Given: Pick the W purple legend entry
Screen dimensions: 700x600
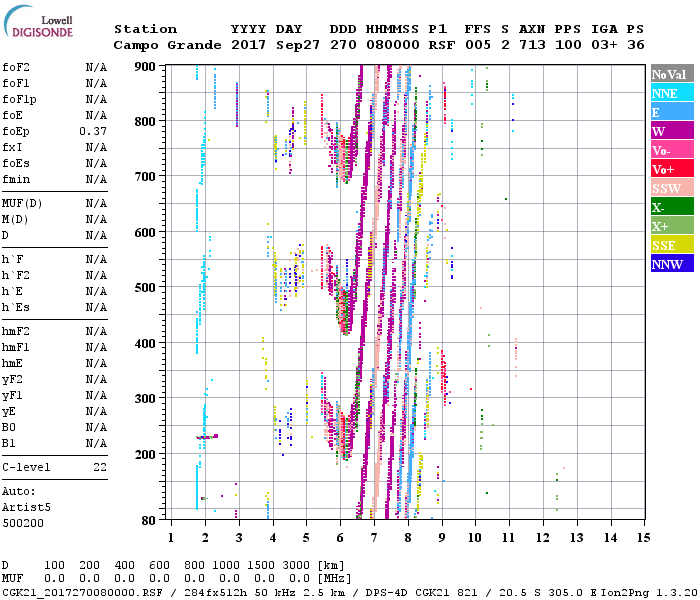Looking at the screenshot, I should tap(671, 131).
